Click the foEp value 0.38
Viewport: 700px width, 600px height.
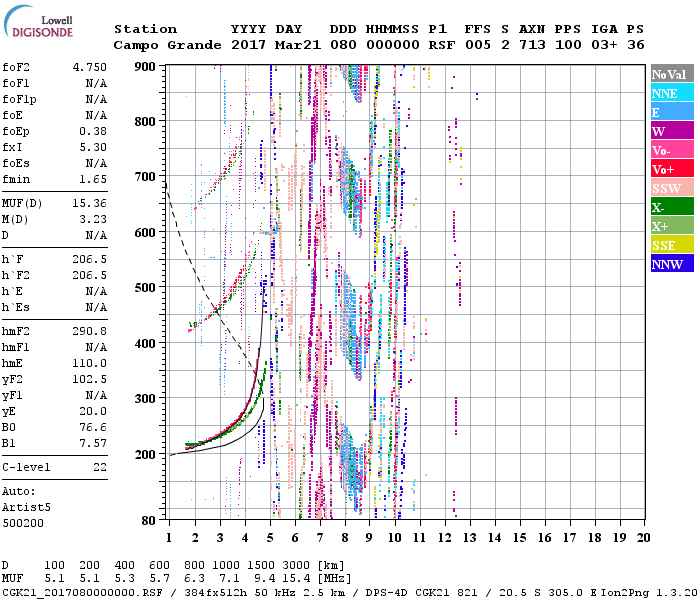[93, 131]
